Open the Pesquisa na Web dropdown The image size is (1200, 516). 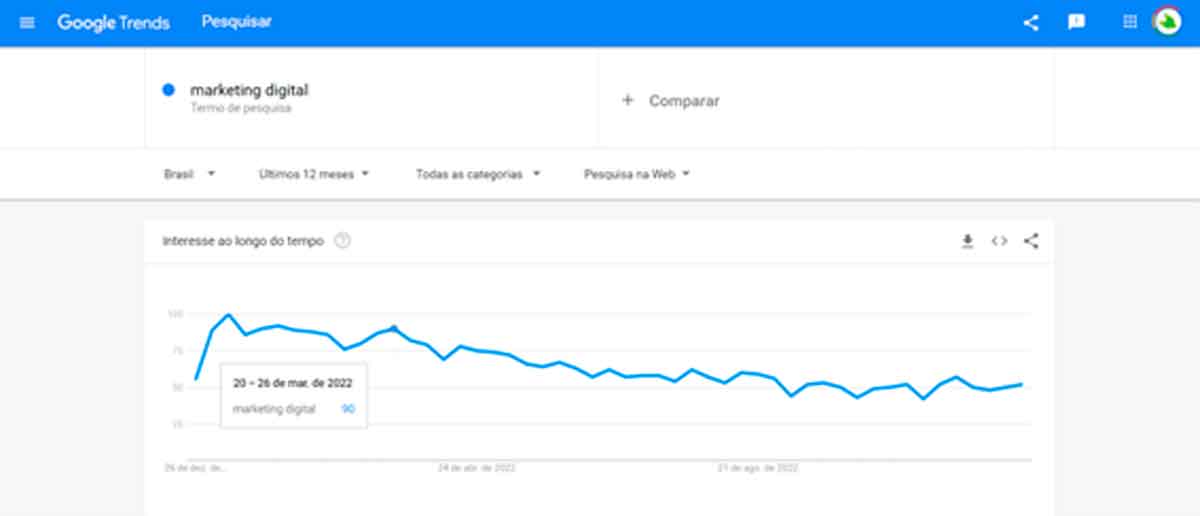pyautogui.click(x=637, y=174)
